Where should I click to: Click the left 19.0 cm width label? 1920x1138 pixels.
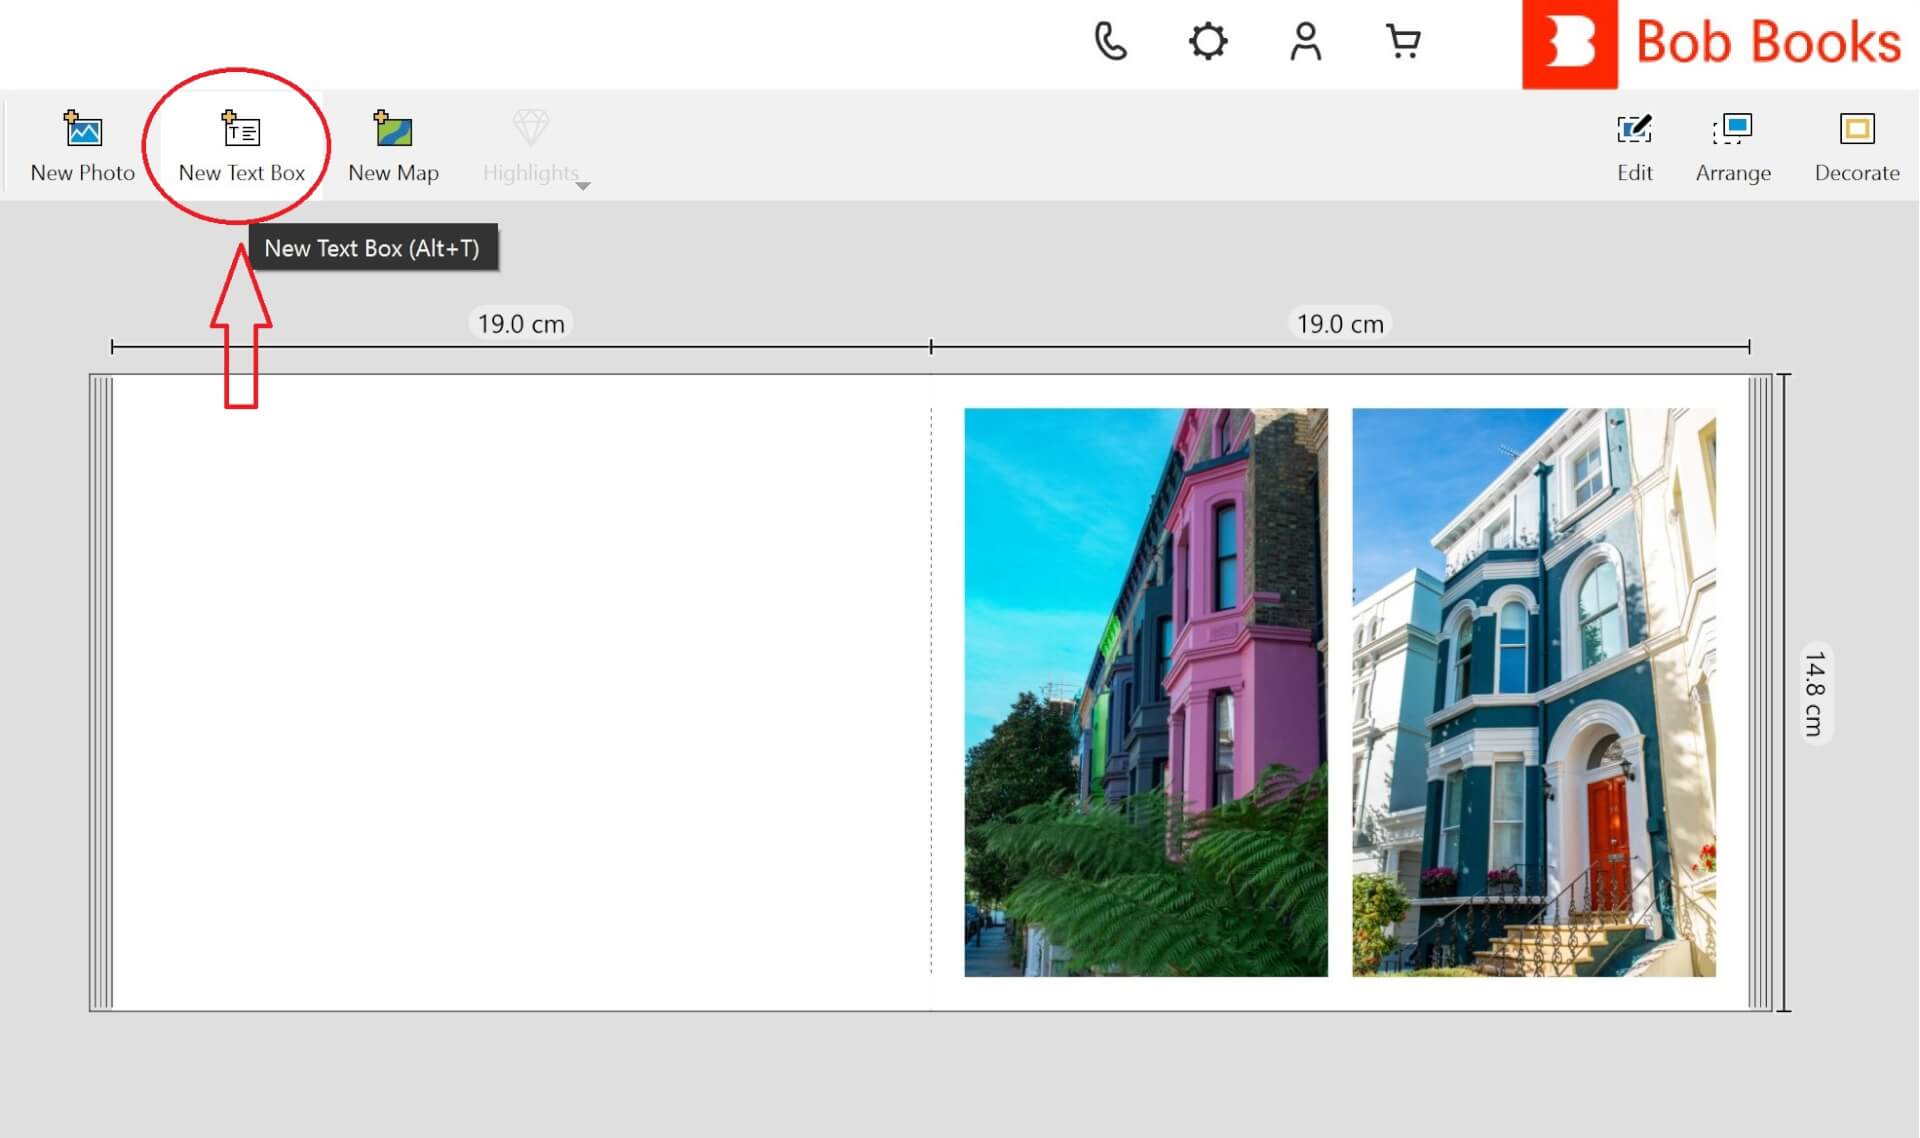coord(520,324)
